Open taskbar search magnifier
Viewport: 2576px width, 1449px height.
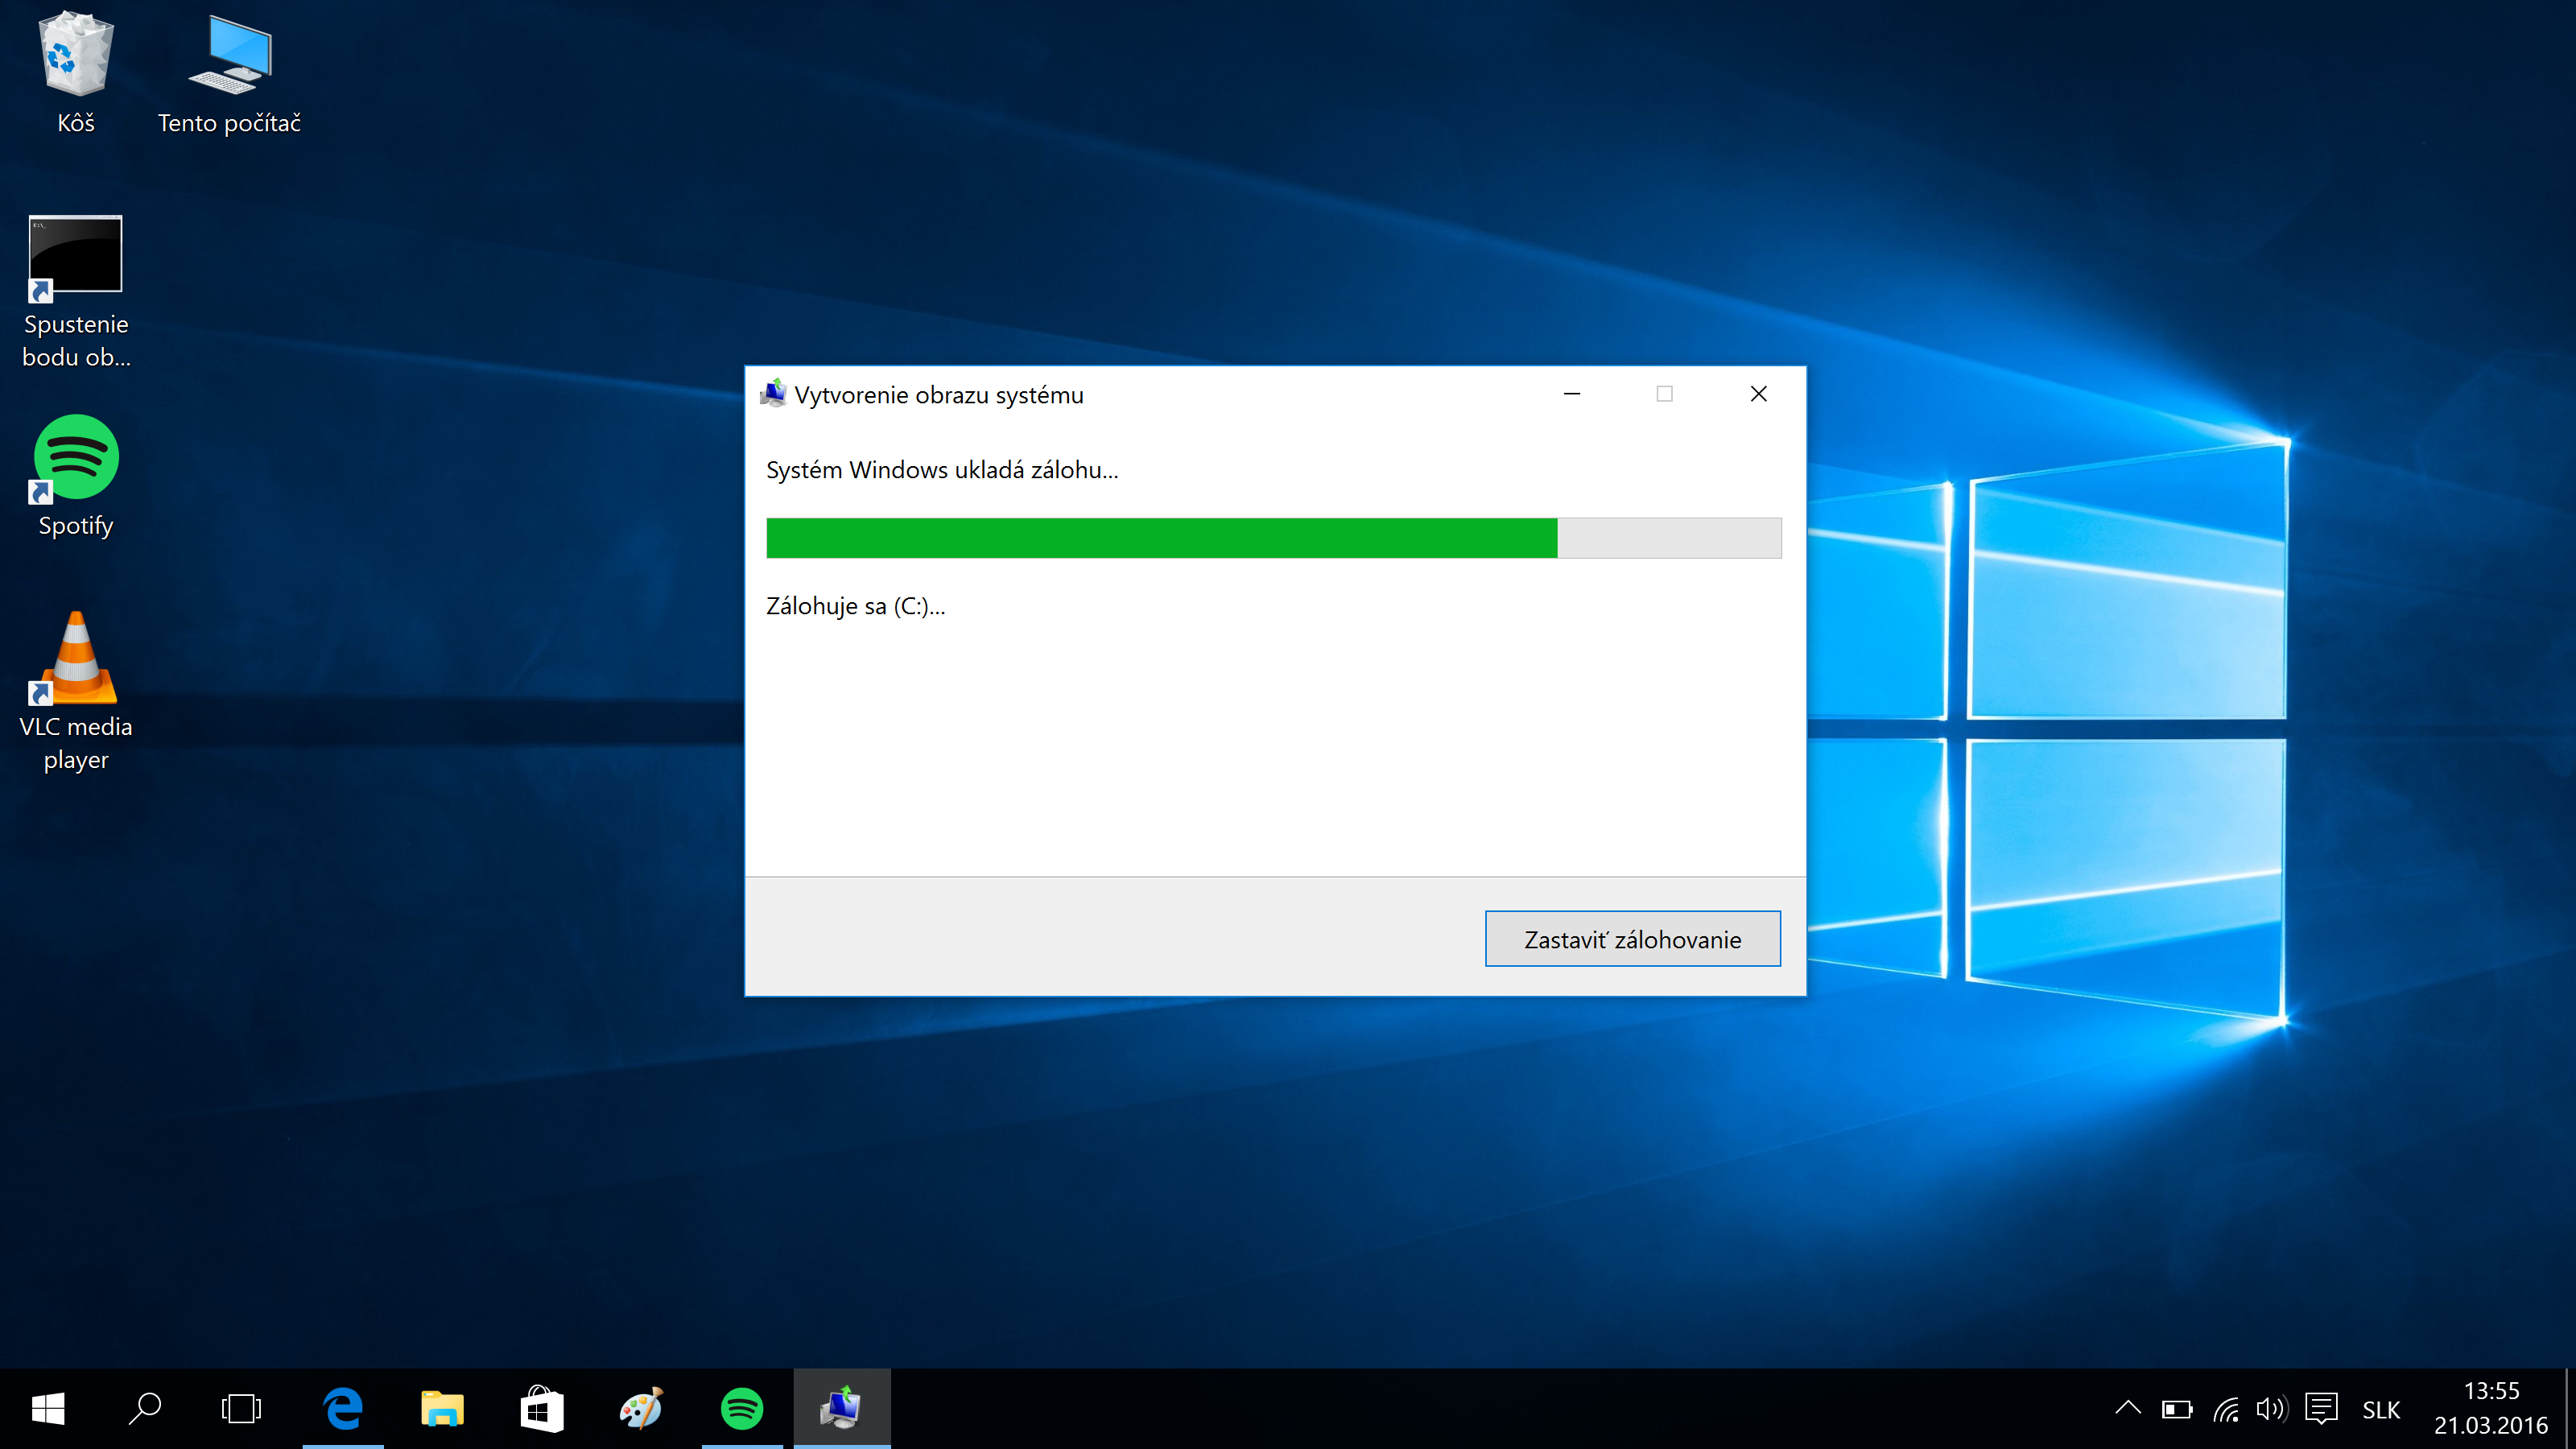pos(145,1409)
